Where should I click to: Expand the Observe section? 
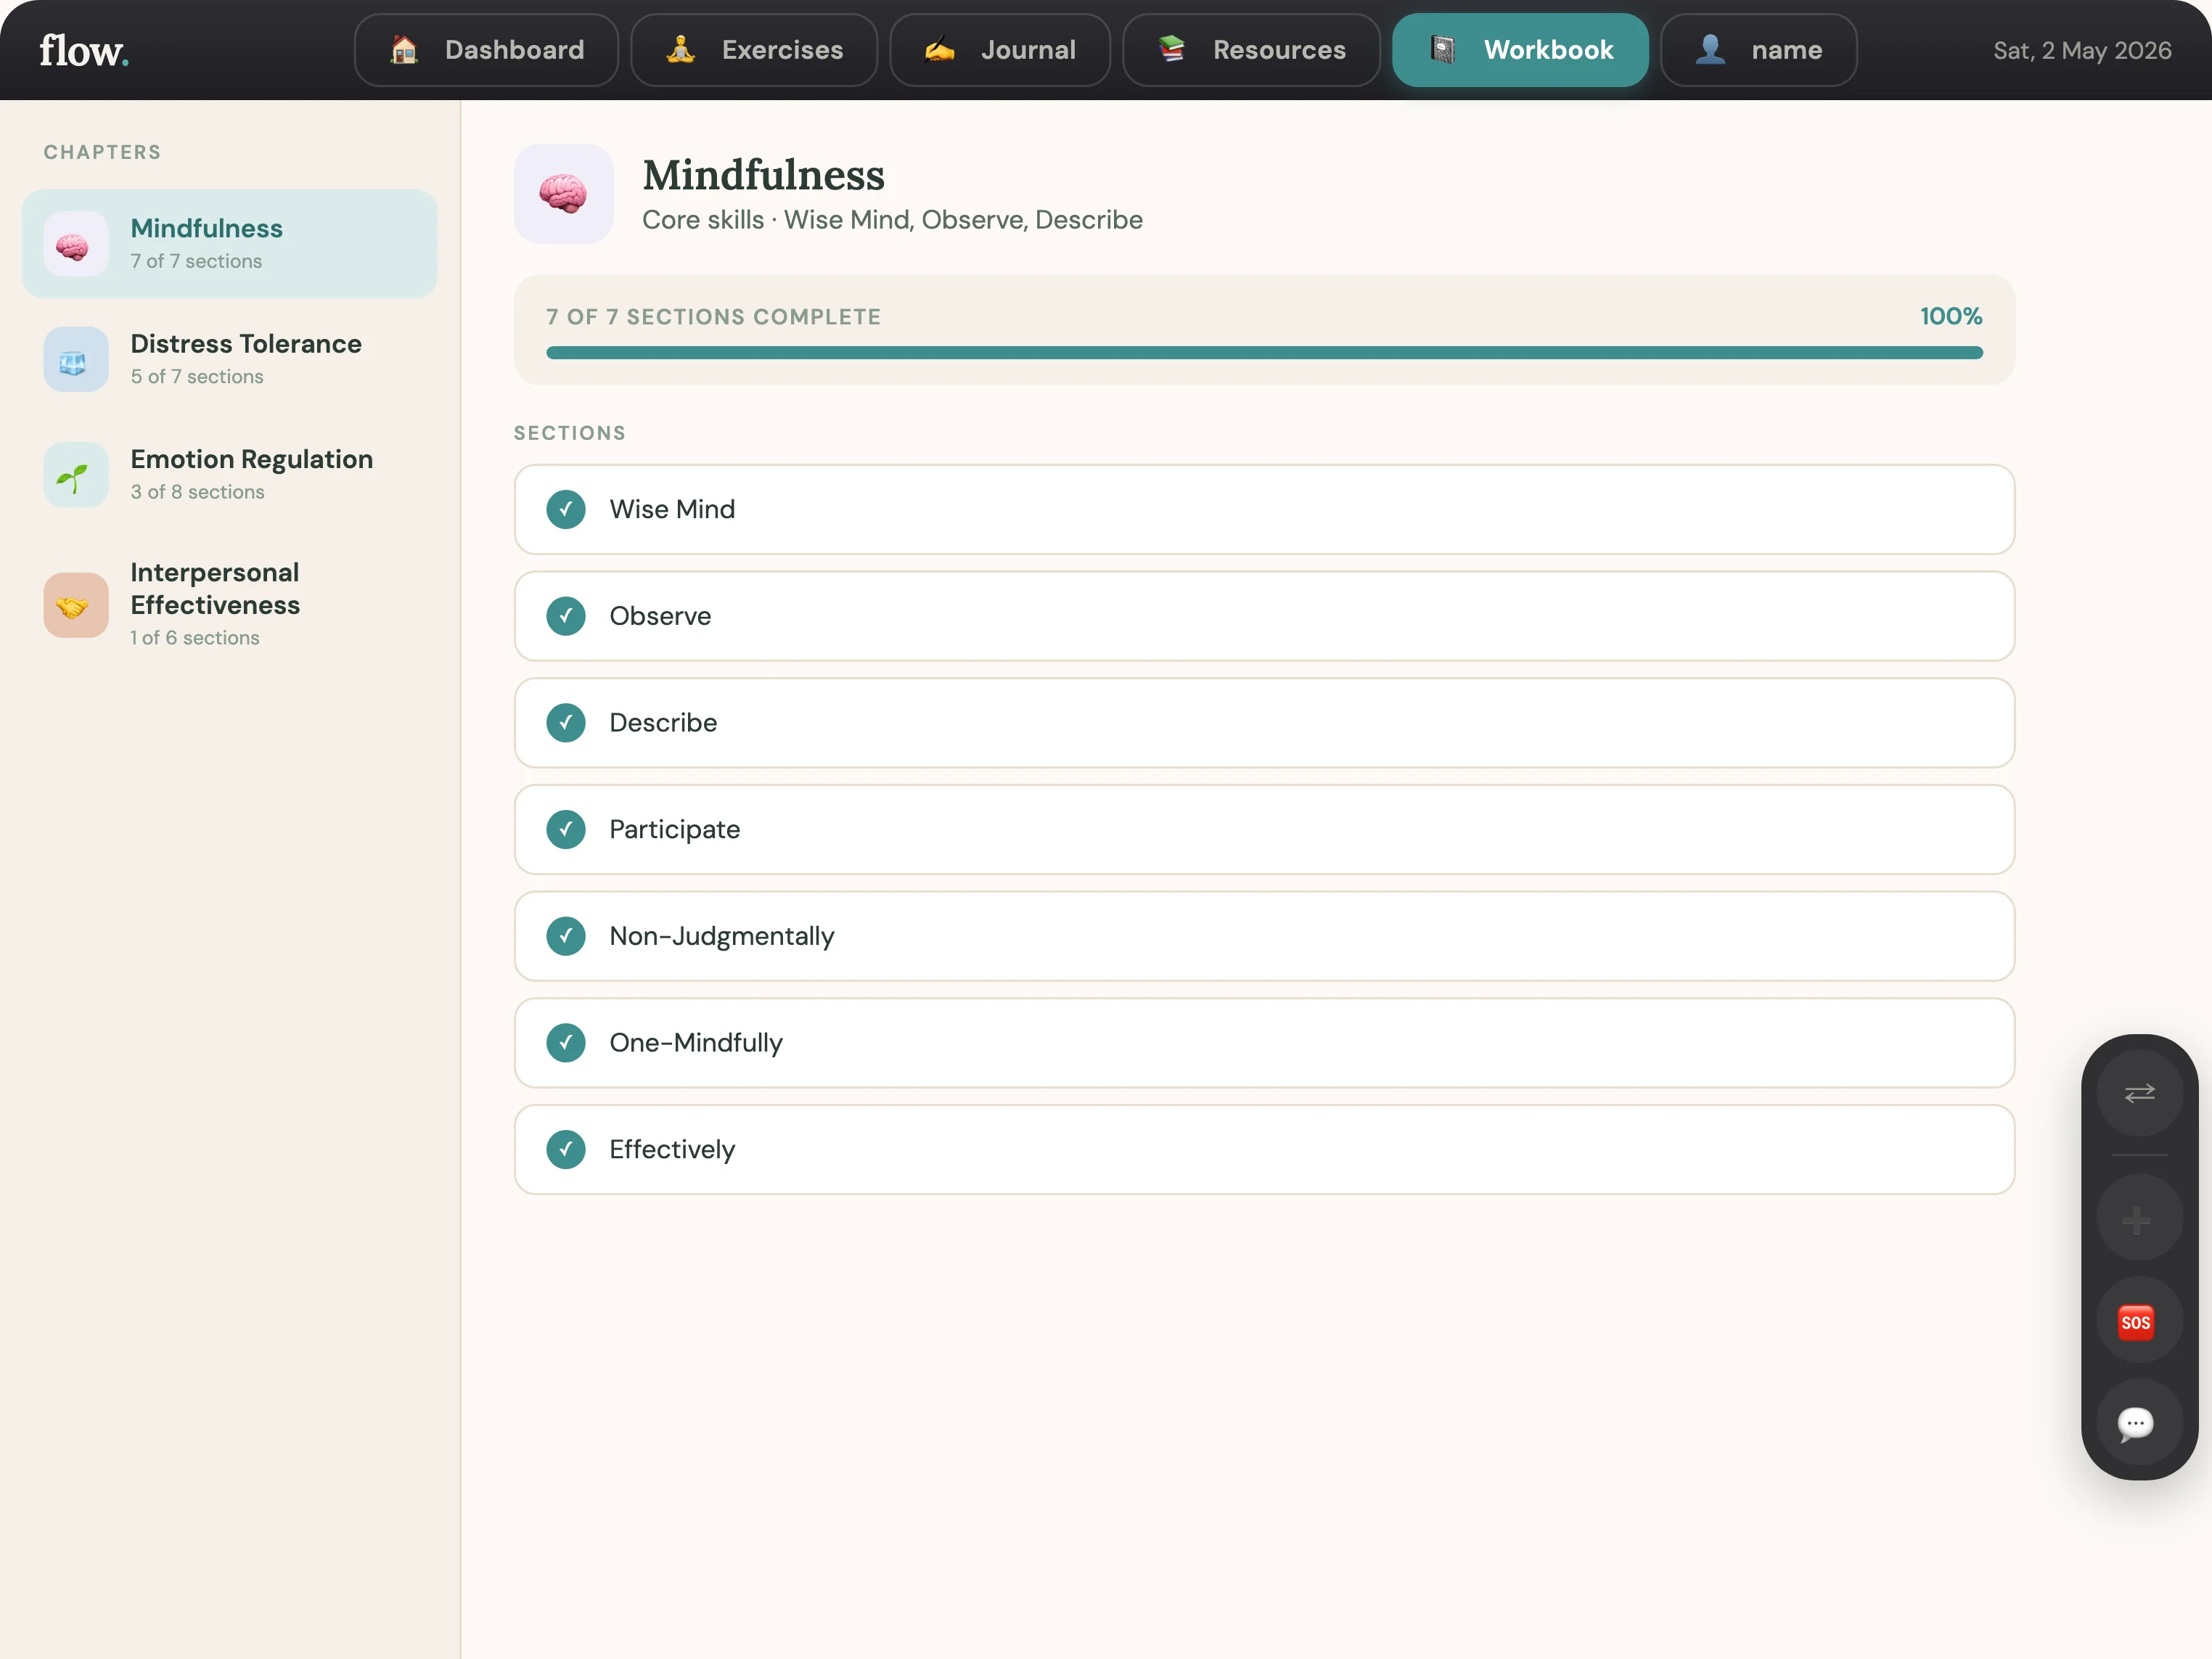(x=1264, y=616)
